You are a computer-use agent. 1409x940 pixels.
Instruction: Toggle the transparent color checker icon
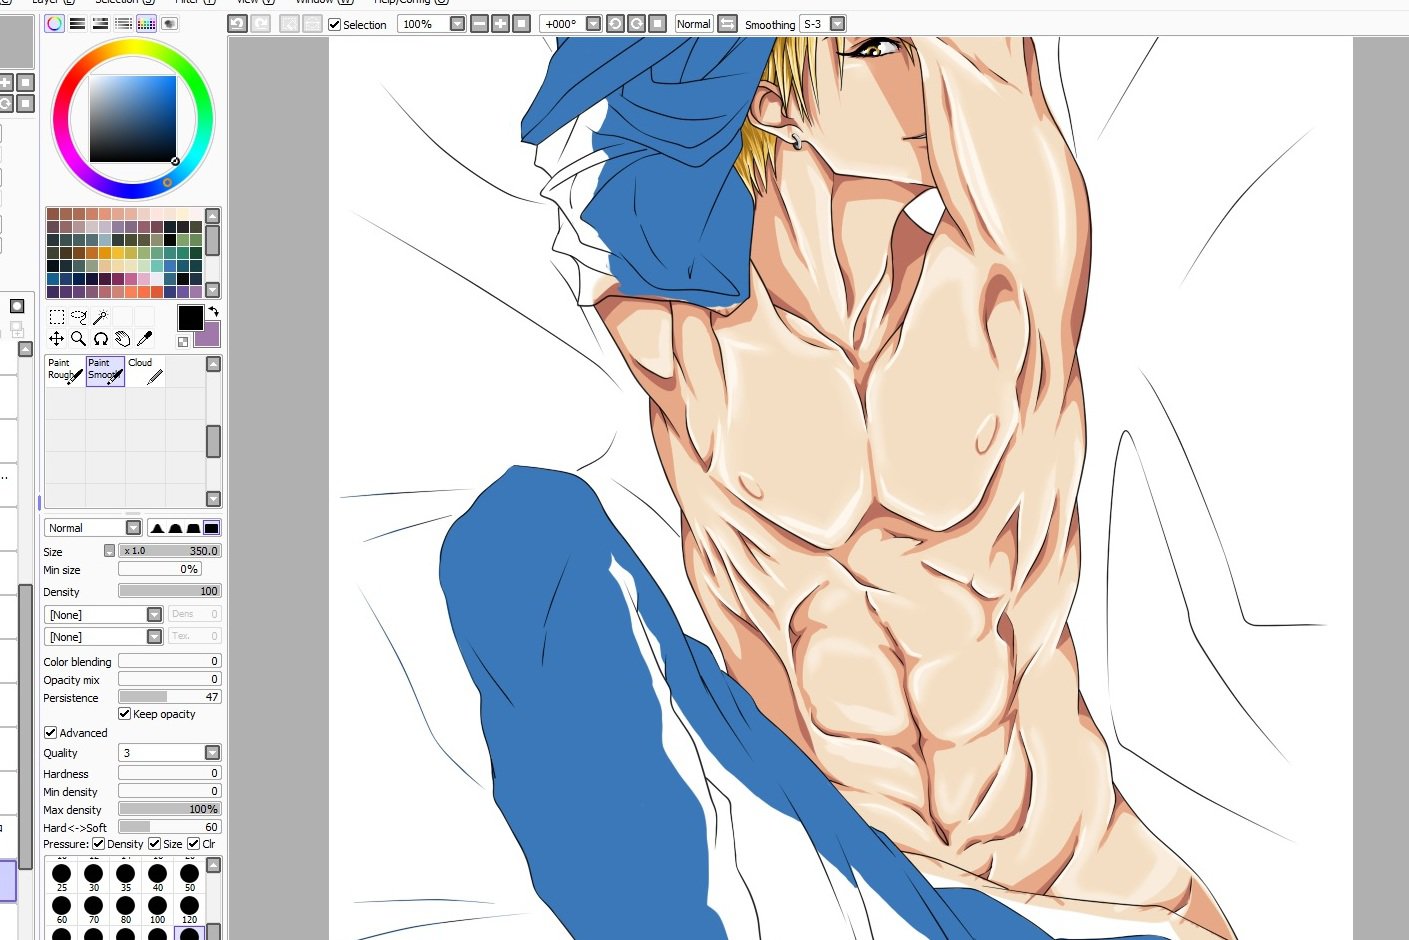[183, 342]
